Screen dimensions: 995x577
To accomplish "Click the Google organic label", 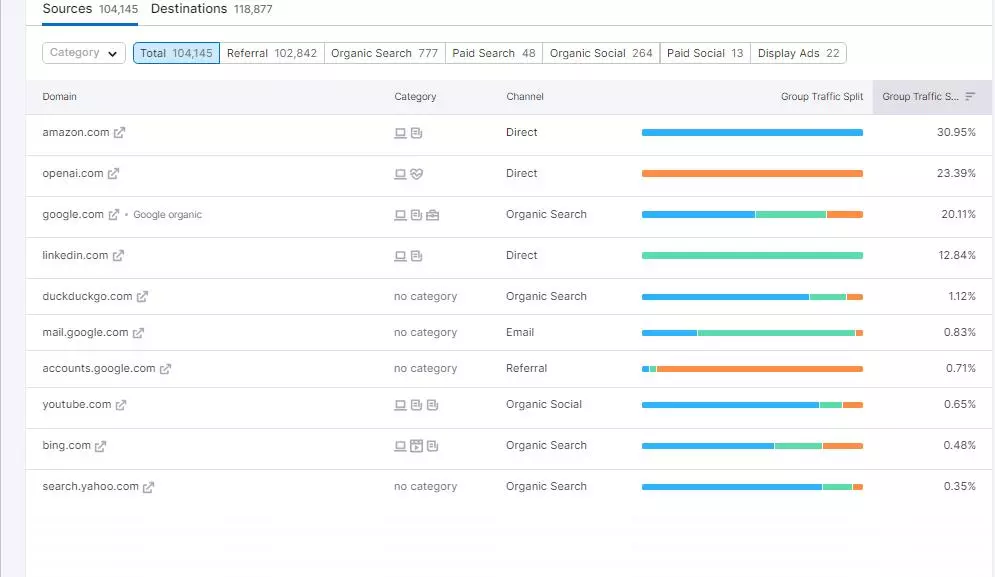I will point(168,215).
